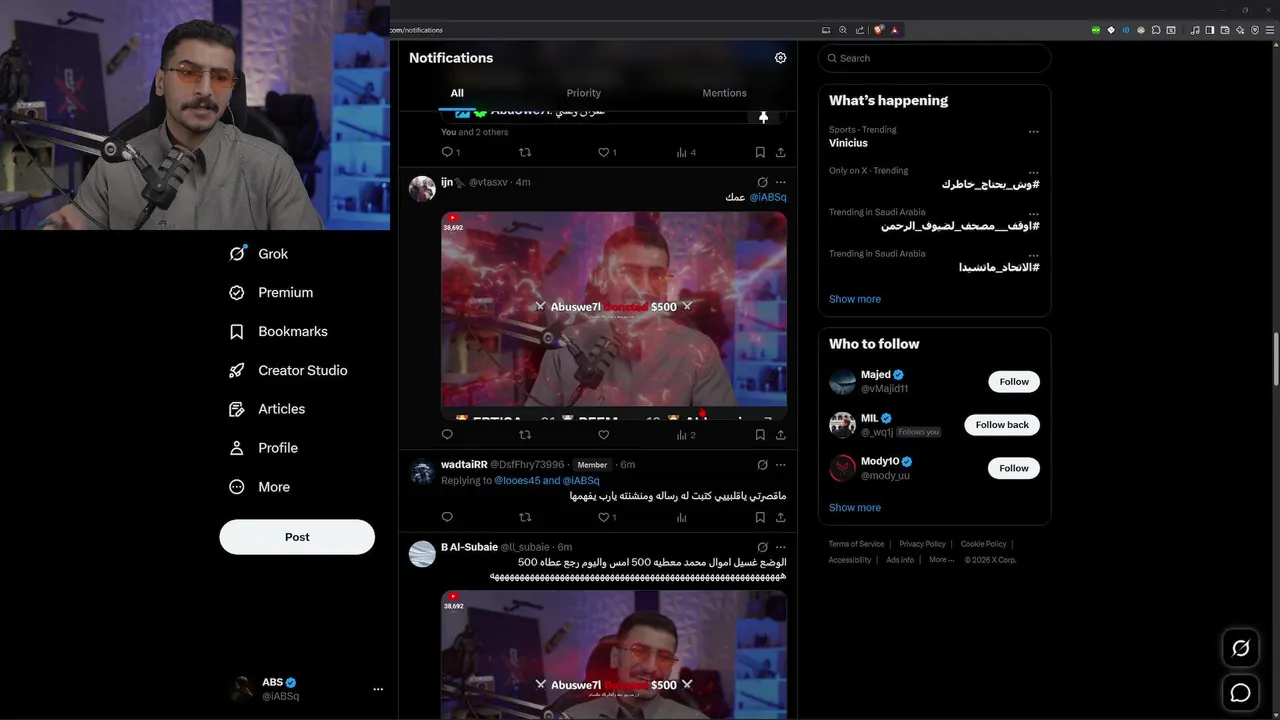
Task: Open the Vinicius trending topic
Action: pyautogui.click(x=848, y=143)
